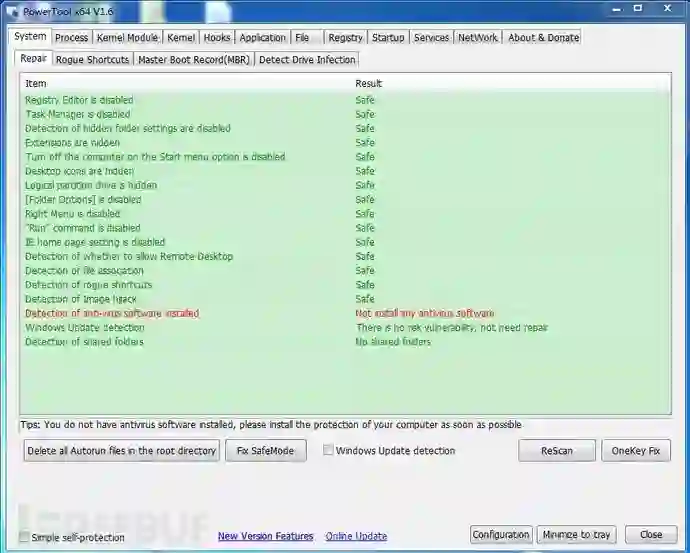The image size is (690, 553).
Task: Click the Close button at bottom
Action: [x=651, y=535]
